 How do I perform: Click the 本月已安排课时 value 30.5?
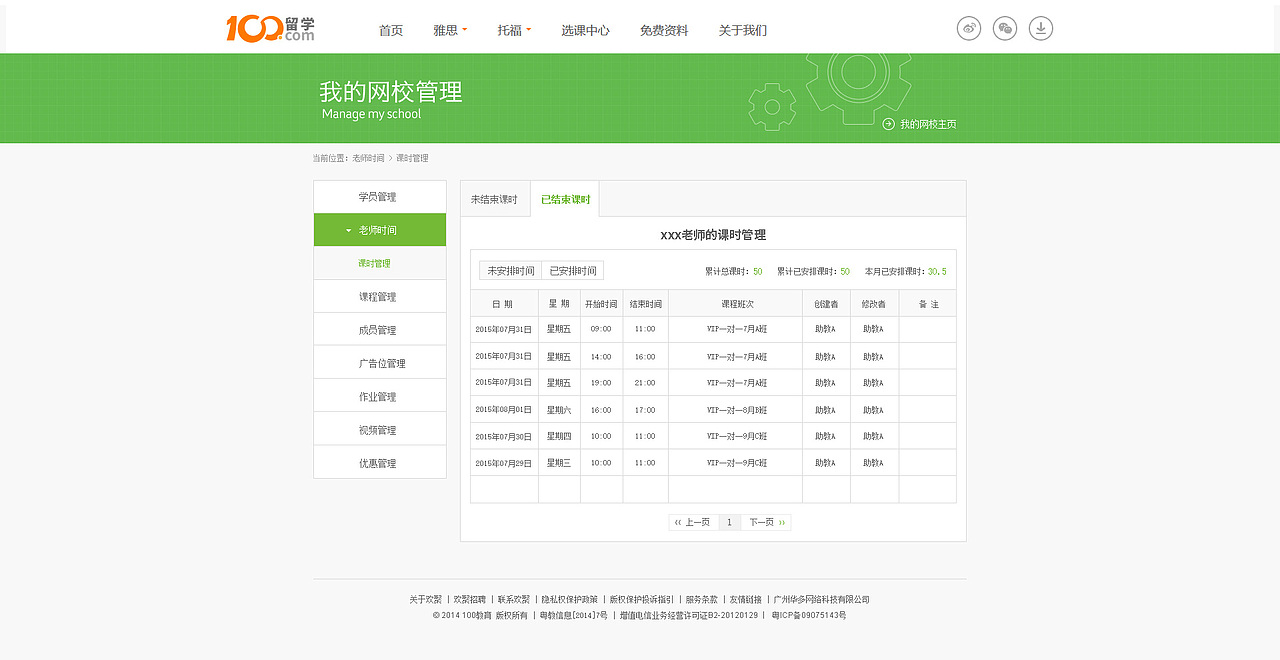tap(937, 272)
